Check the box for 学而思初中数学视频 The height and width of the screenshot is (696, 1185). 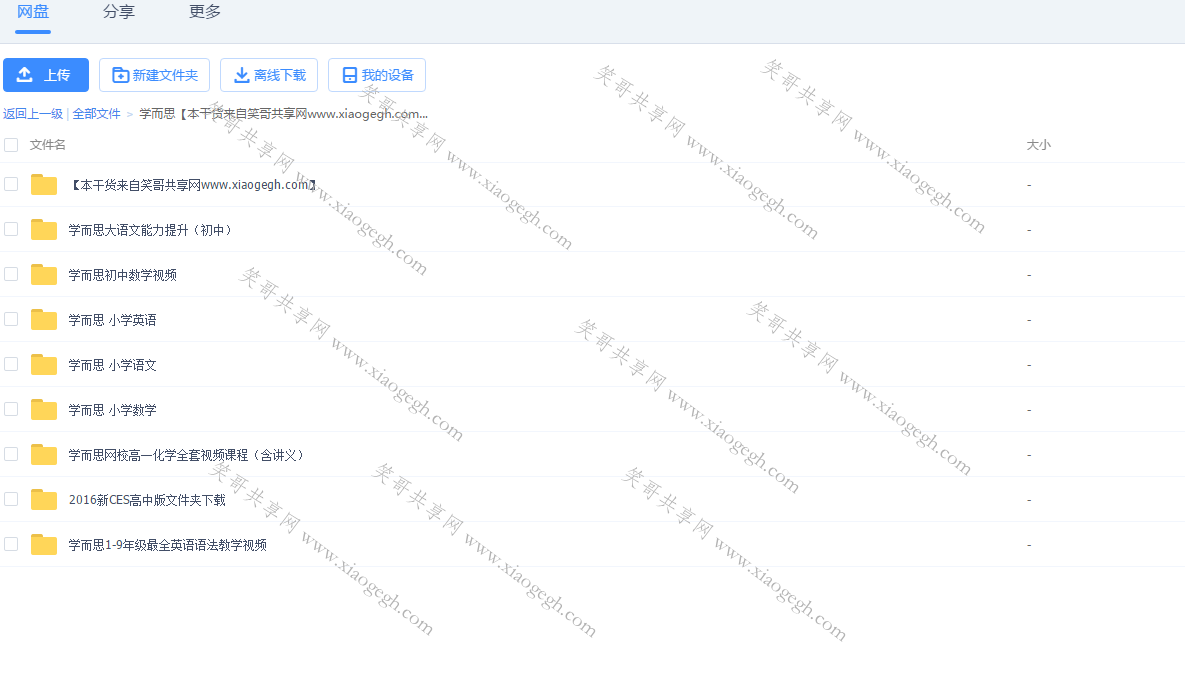(11, 274)
